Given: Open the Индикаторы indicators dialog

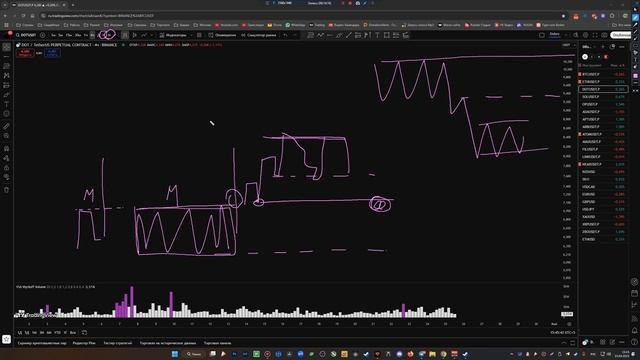Looking at the screenshot, I should (173, 36).
